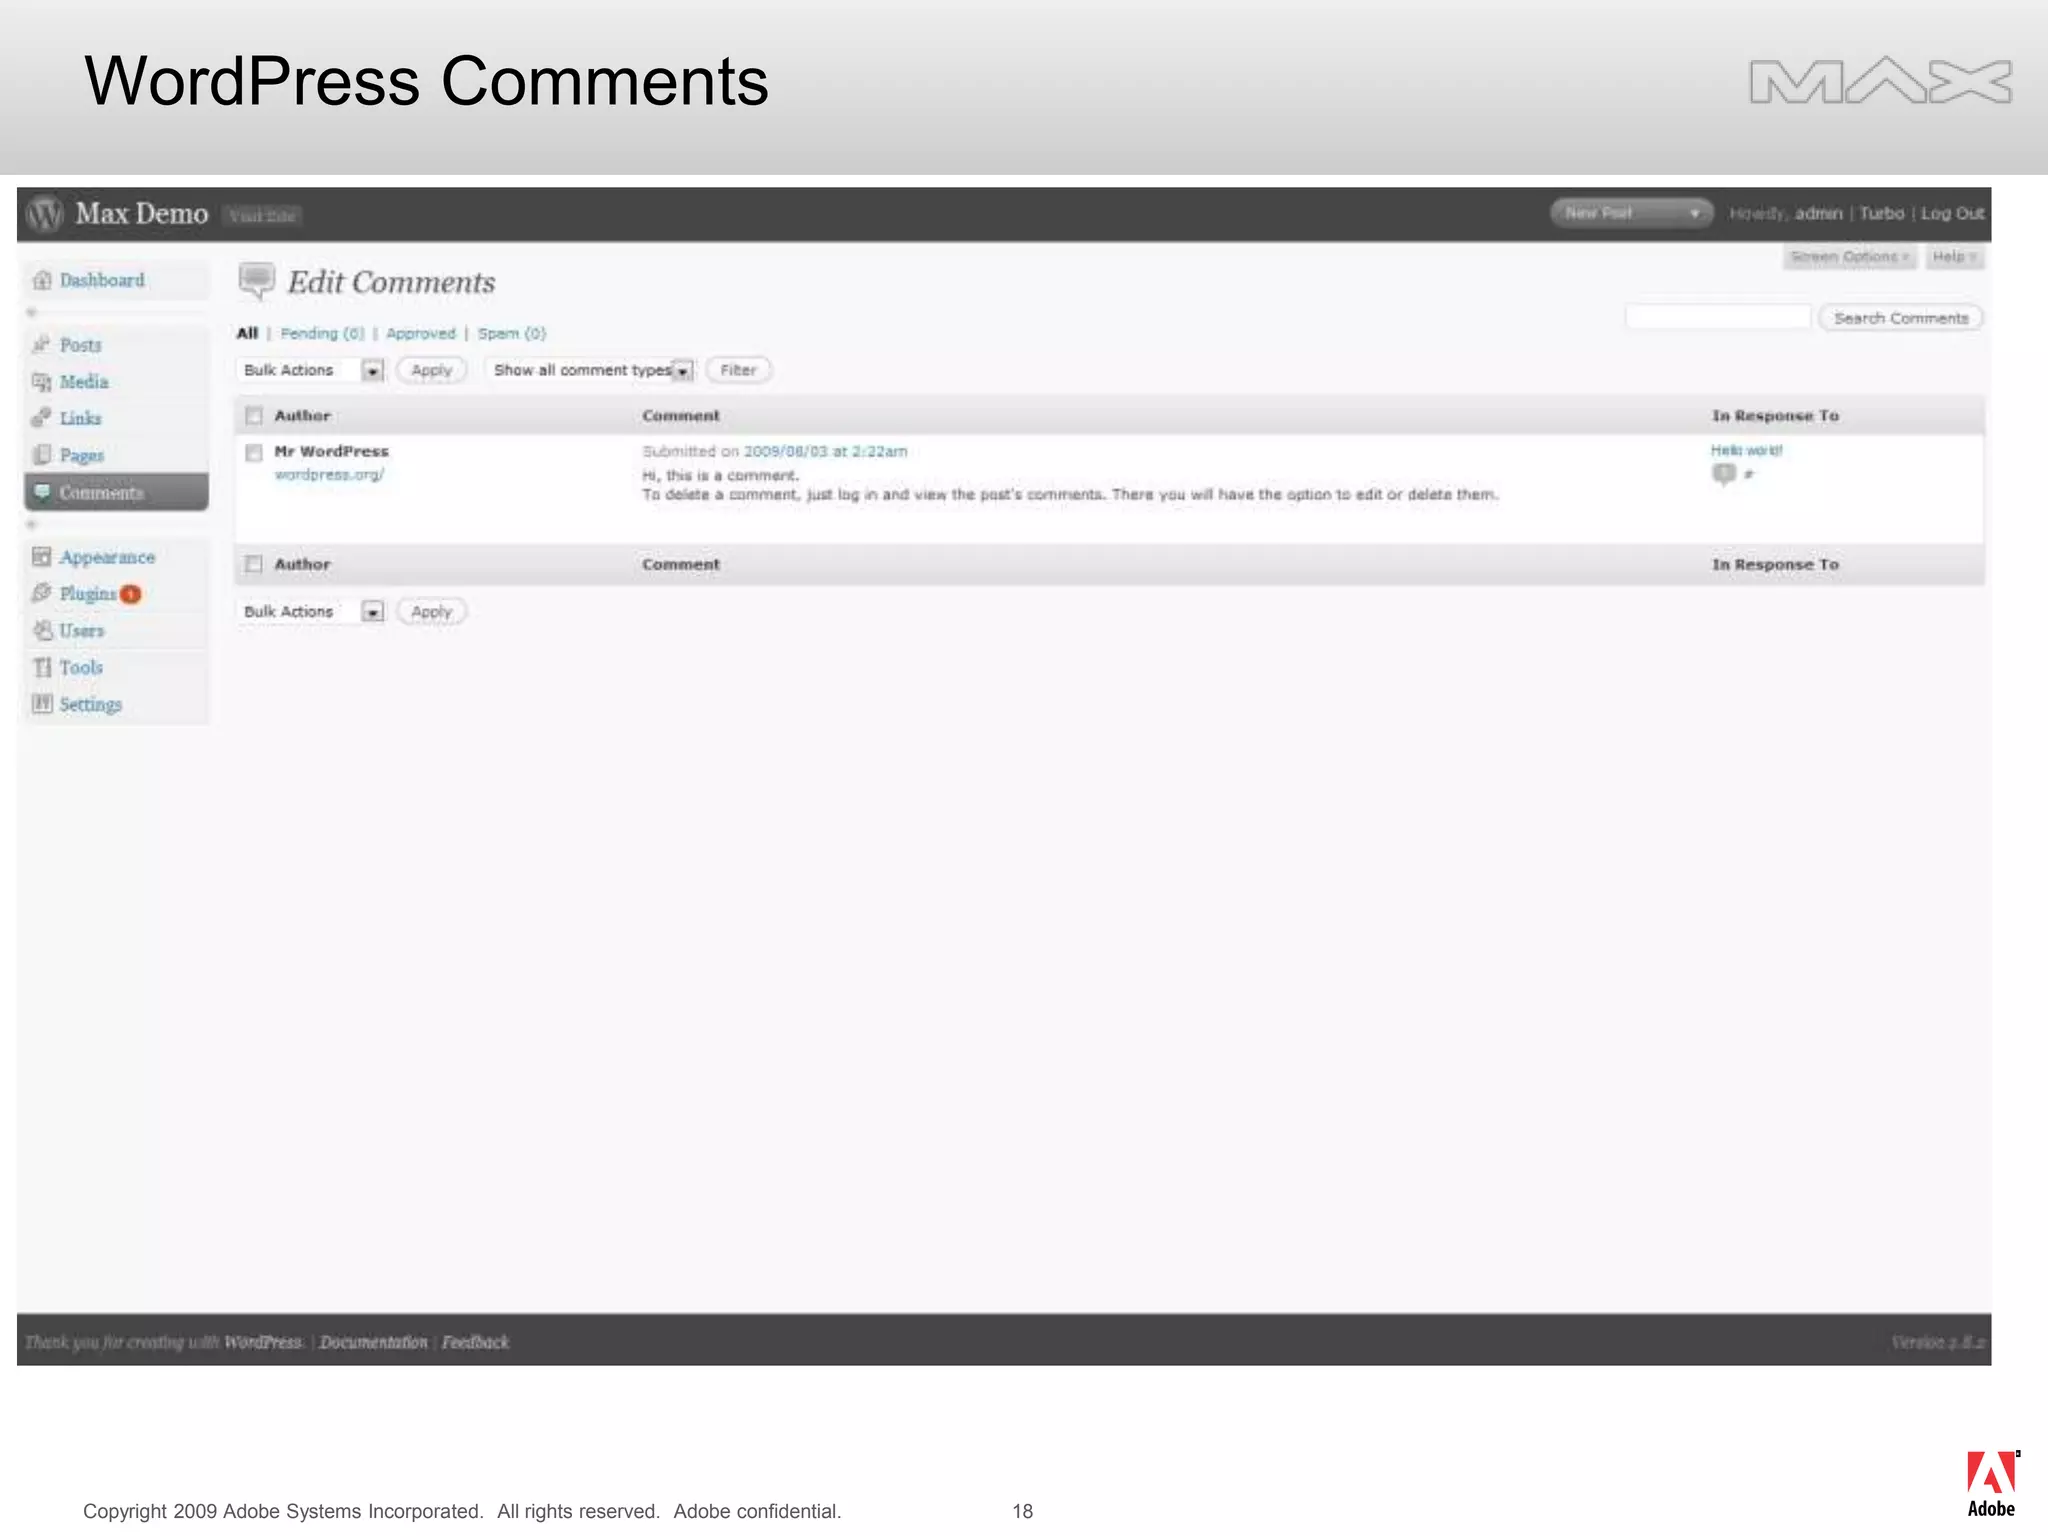Screen dimensions: 2048x1536
Task: Click the Turbo link
Action: tap(1881, 213)
